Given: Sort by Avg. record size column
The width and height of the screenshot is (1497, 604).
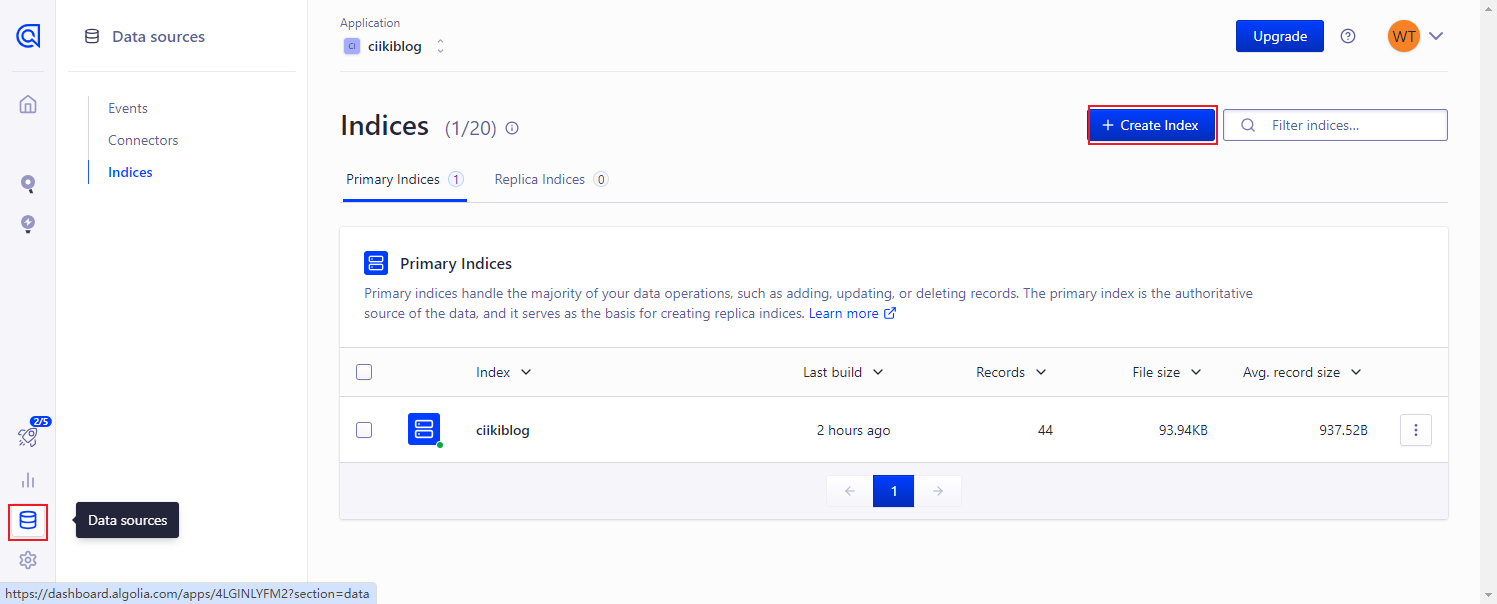Looking at the screenshot, I should pyautogui.click(x=1302, y=372).
